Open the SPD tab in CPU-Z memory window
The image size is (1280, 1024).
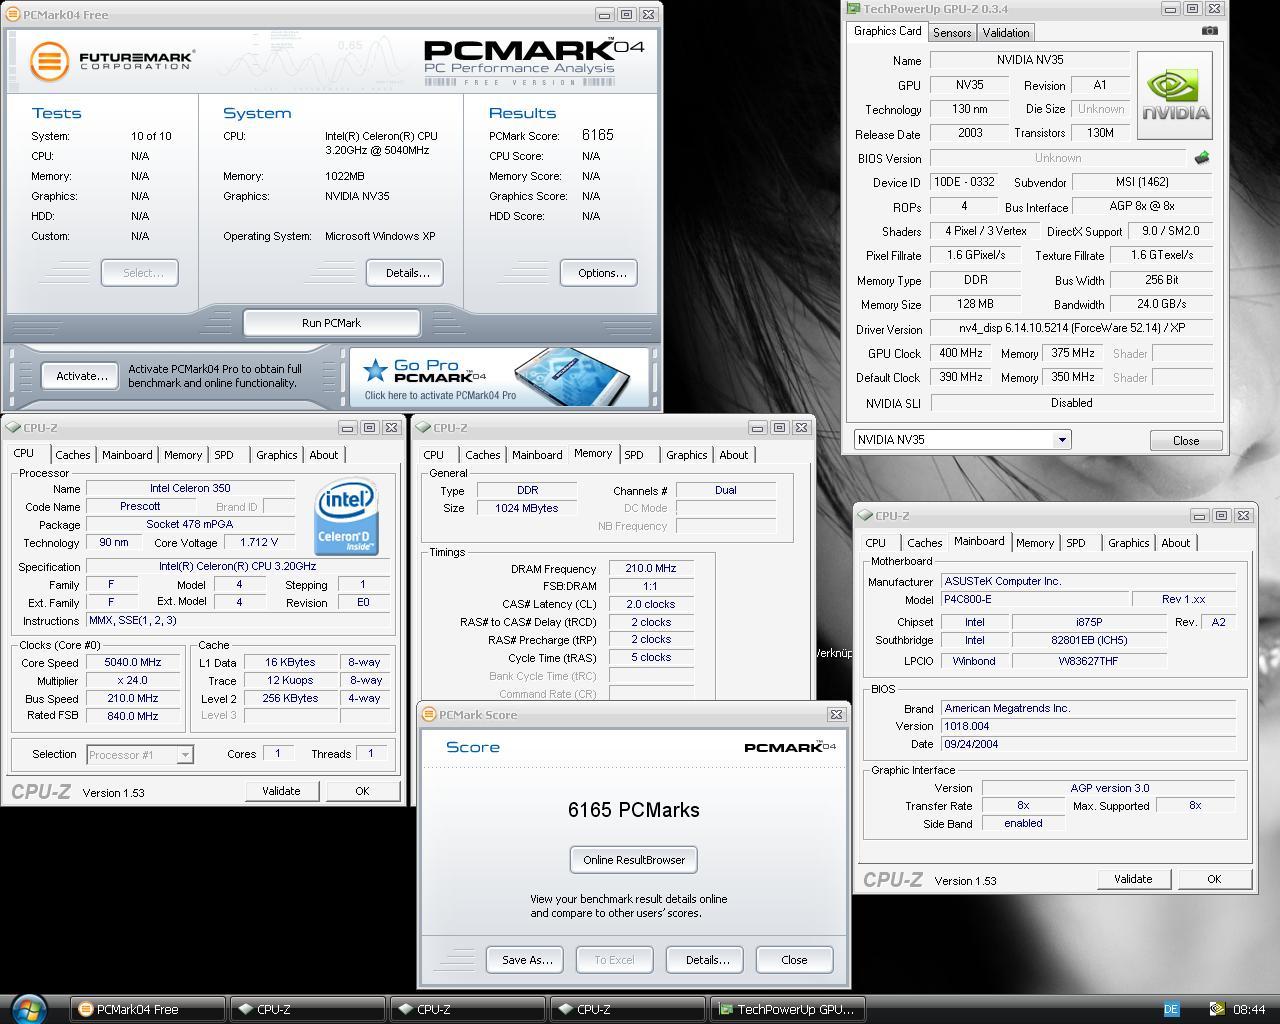(x=634, y=455)
